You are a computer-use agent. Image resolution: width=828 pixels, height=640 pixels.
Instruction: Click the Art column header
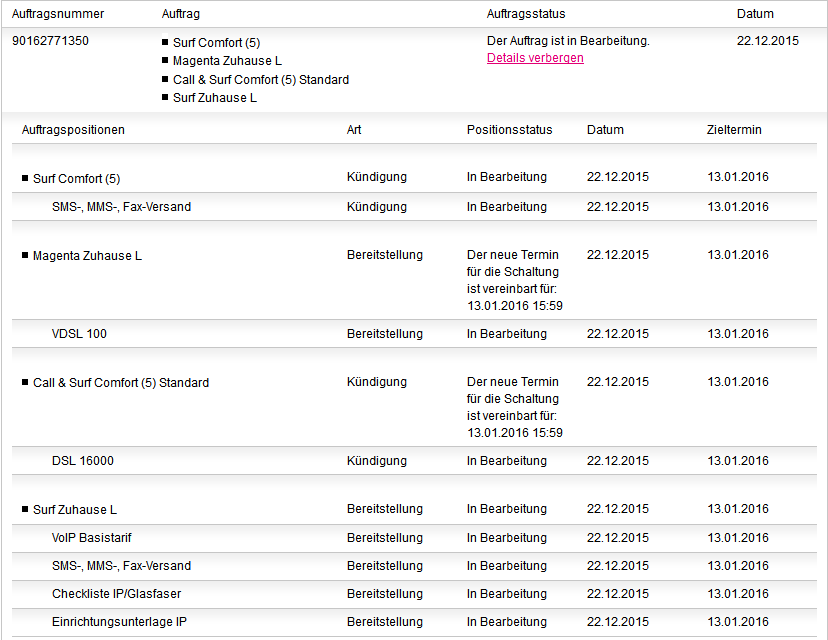point(354,130)
